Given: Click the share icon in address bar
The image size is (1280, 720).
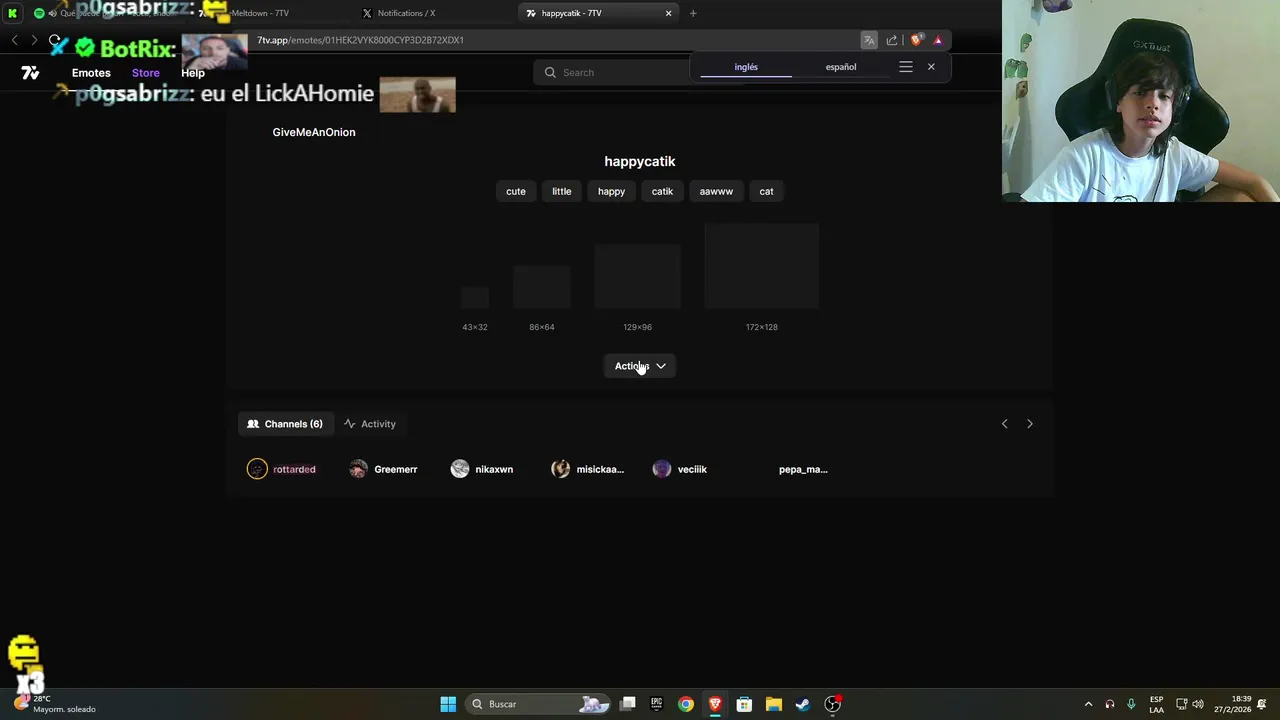Looking at the screenshot, I should [x=892, y=40].
